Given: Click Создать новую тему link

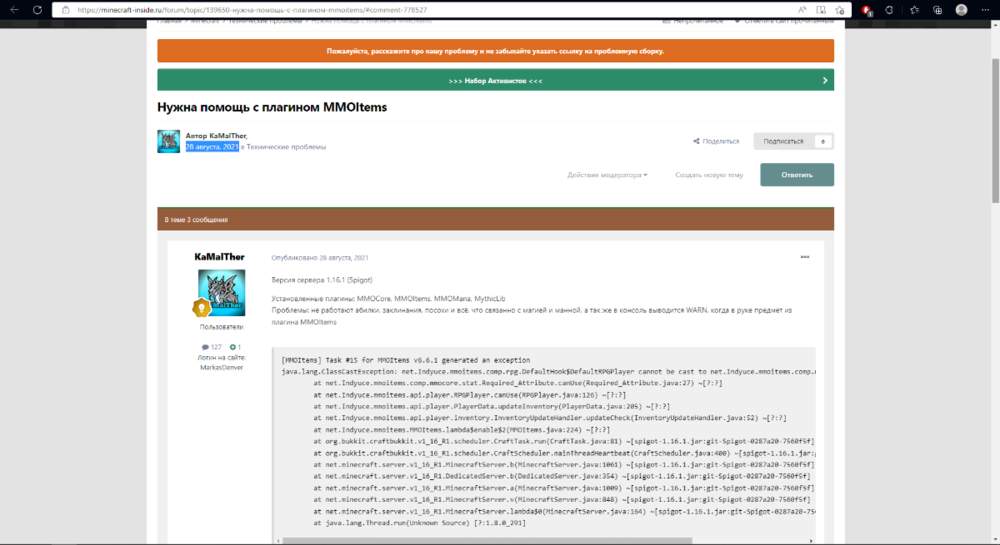Looking at the screenshot, I should pyautogui.click(x=709, y=175).
